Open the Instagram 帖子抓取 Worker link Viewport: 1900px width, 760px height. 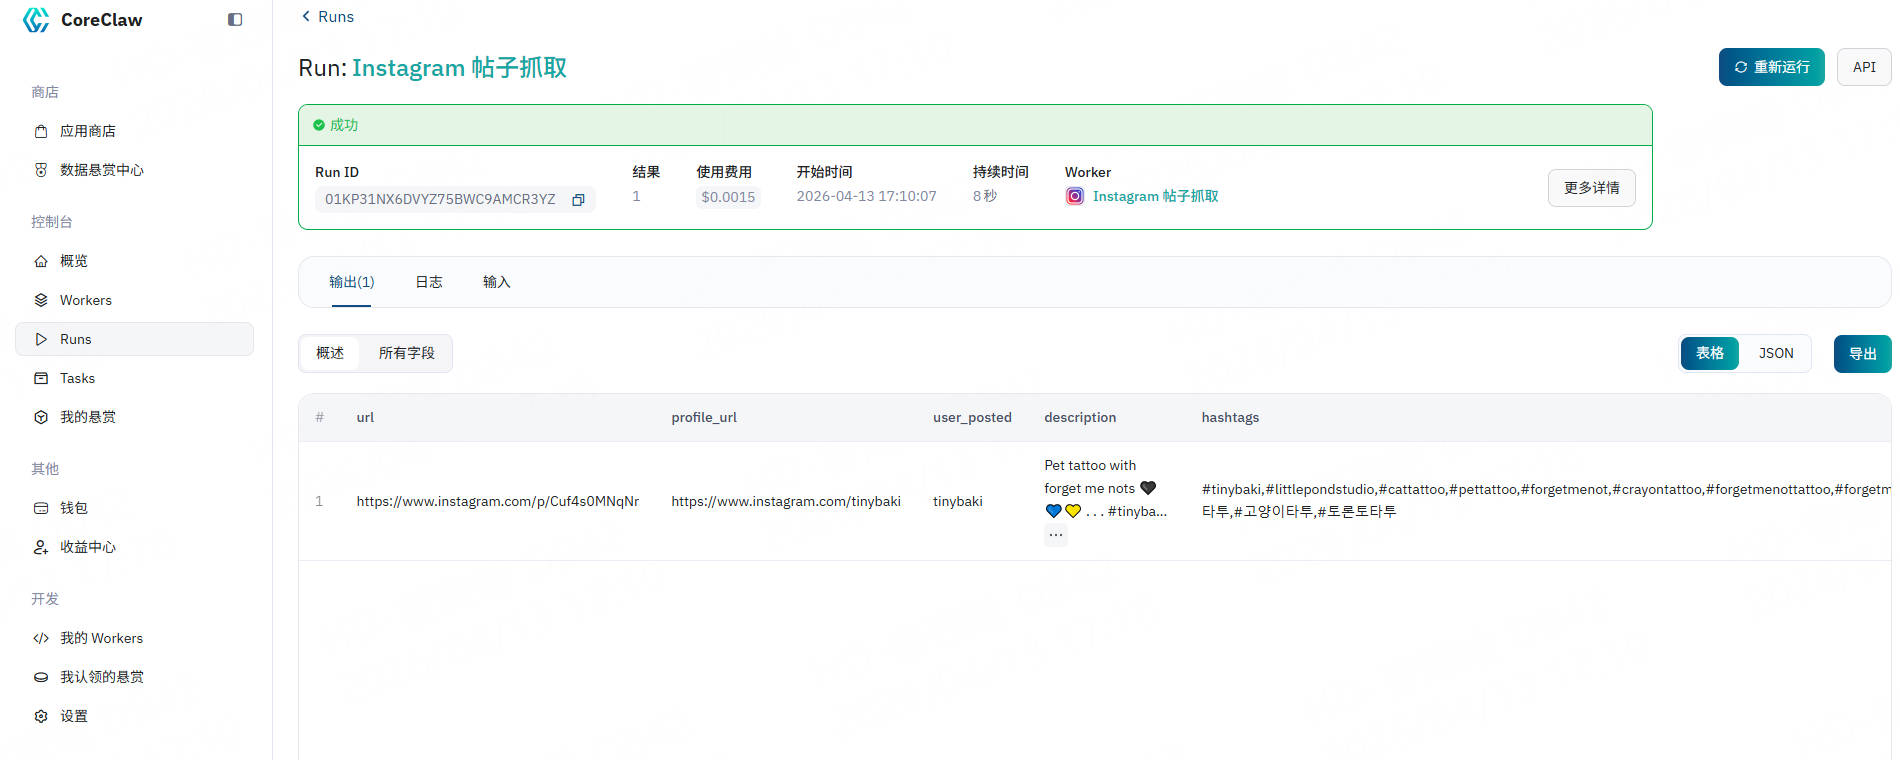pos(1155,196)
